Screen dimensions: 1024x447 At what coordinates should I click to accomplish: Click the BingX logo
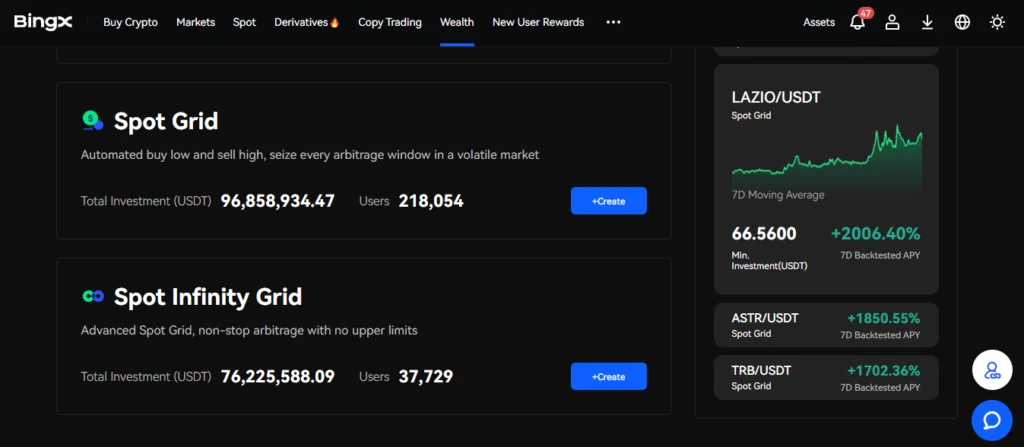[43, 22]
